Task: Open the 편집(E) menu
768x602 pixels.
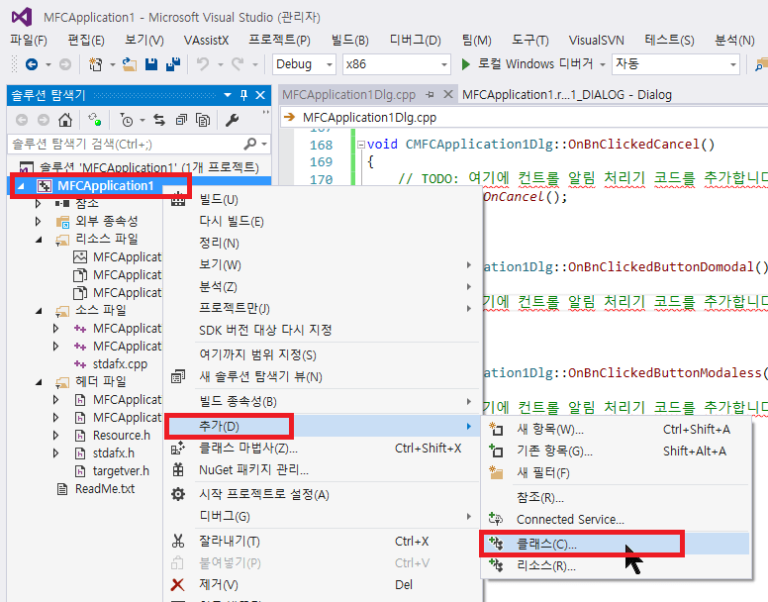Action: pos(86,40)
